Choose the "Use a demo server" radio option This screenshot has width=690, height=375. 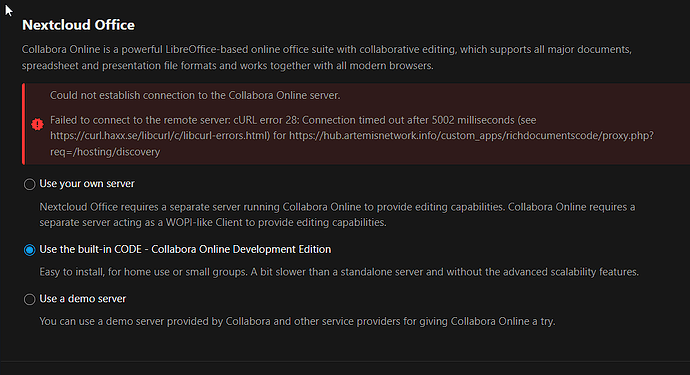(x=29, y=299)
